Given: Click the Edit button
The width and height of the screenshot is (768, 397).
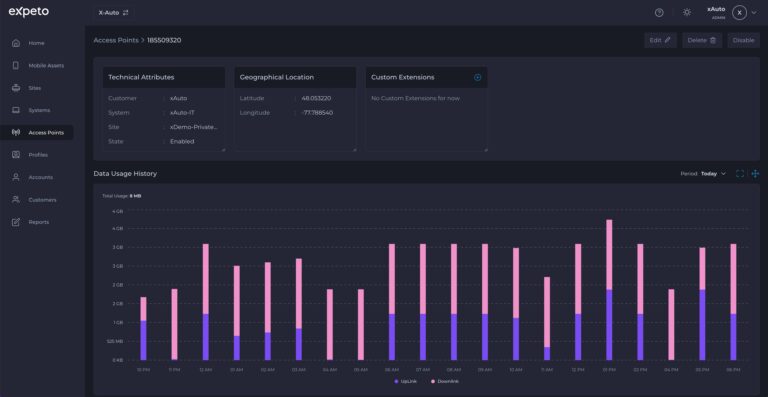Looking at the screenshot, I should click(x=660, y=40).
